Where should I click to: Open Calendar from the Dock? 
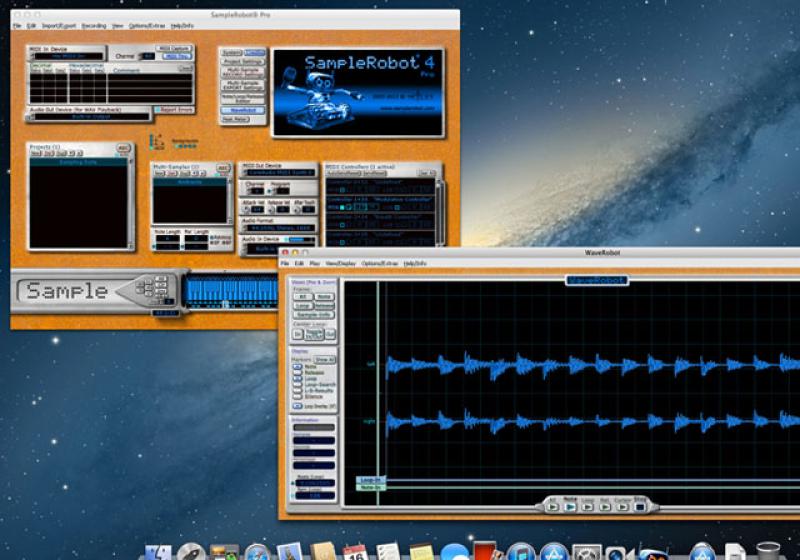point(354,552)
